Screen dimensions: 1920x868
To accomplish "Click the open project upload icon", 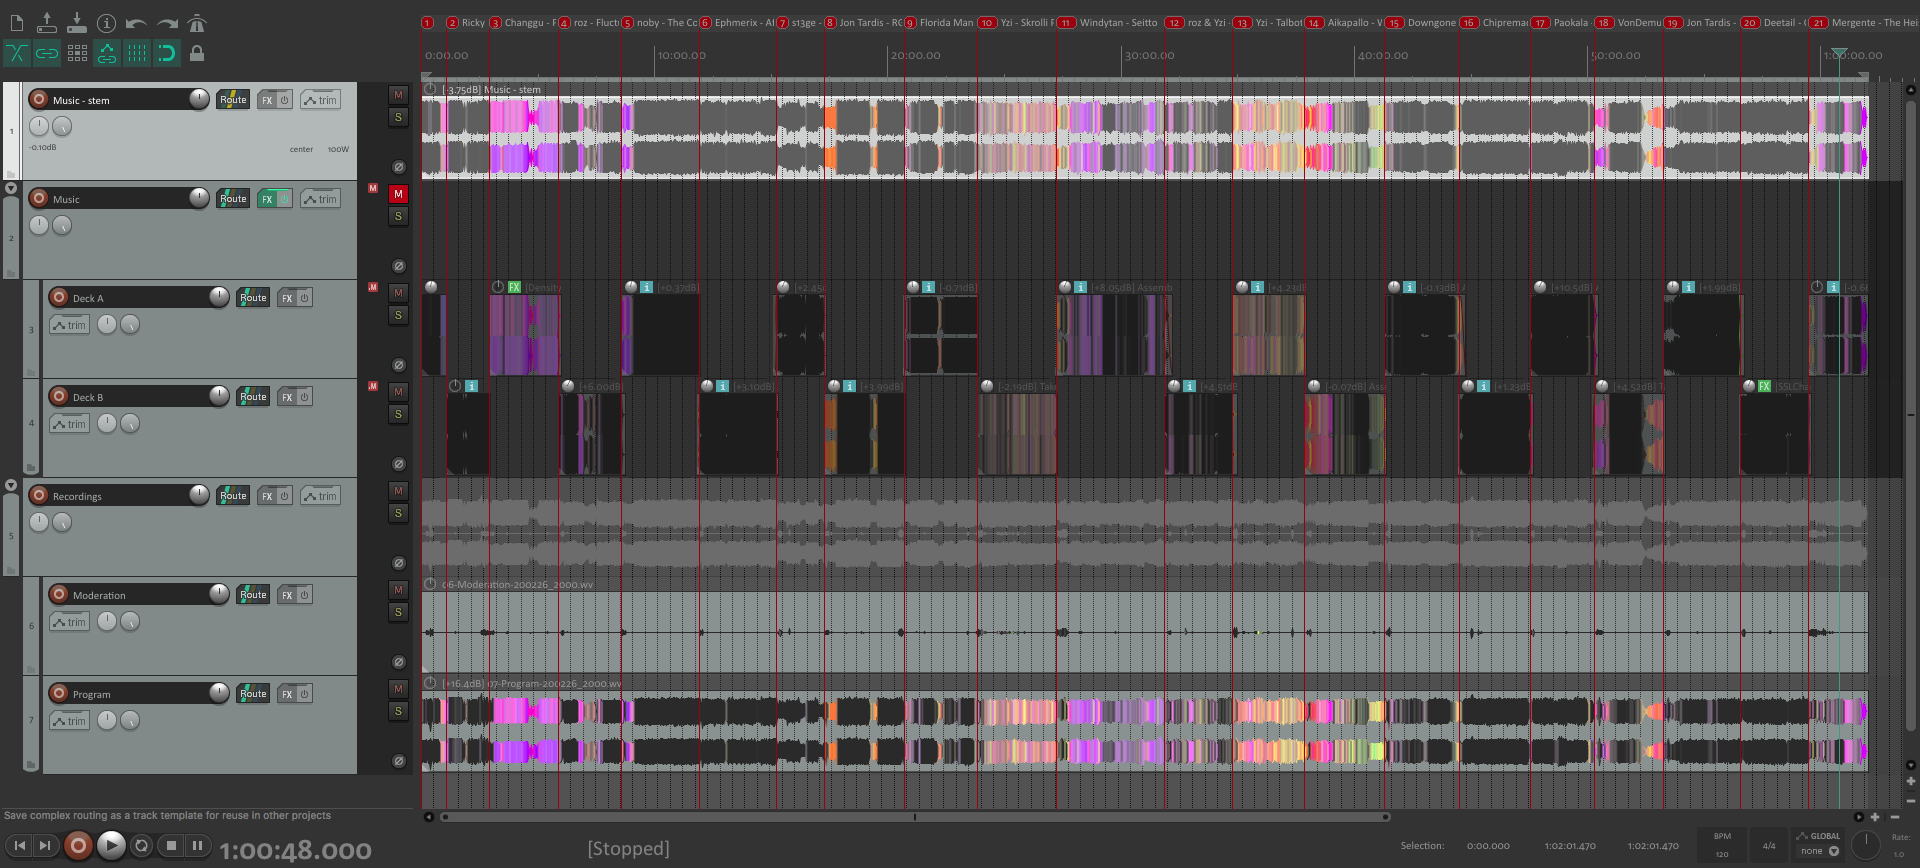I will click(x=47, y=23).
